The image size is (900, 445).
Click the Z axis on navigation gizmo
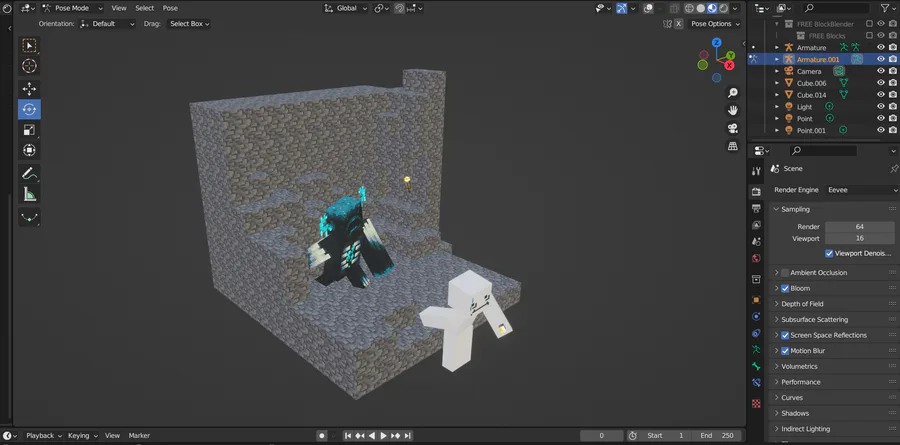coord(716,42)
